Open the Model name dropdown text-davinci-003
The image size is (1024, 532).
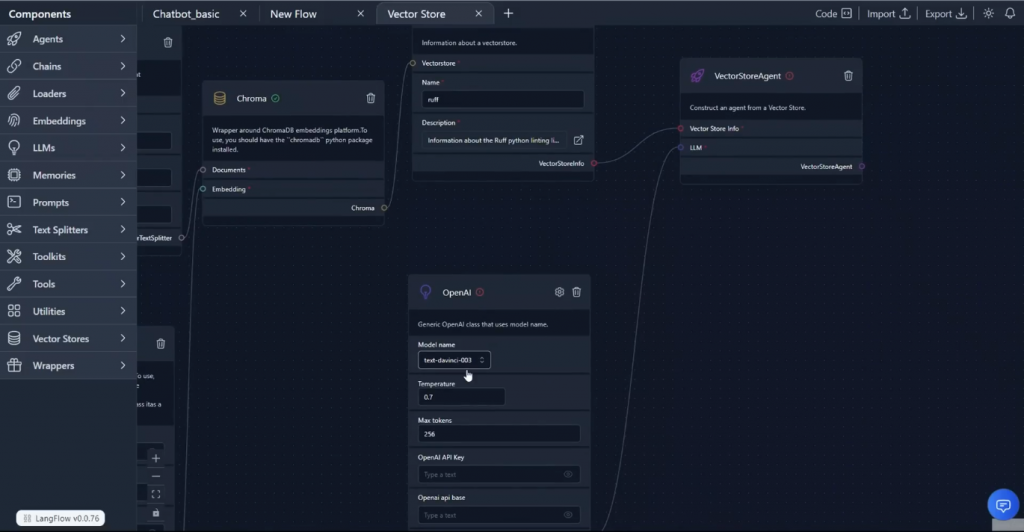click(454, 360)
